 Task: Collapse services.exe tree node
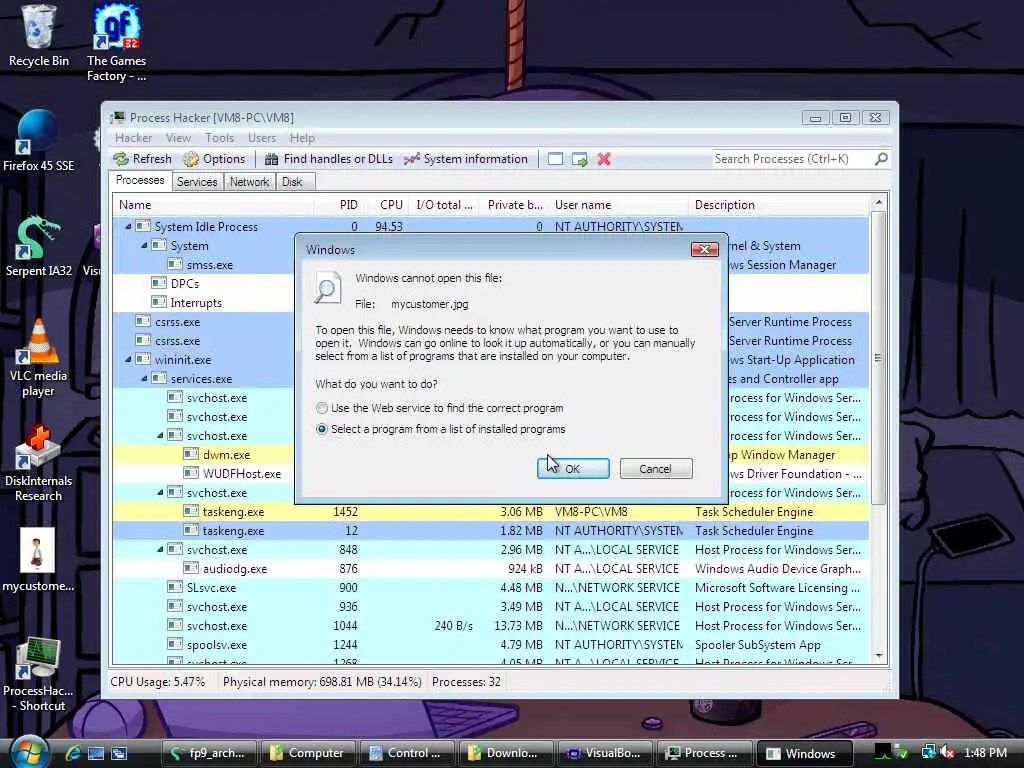click(144, 379)
